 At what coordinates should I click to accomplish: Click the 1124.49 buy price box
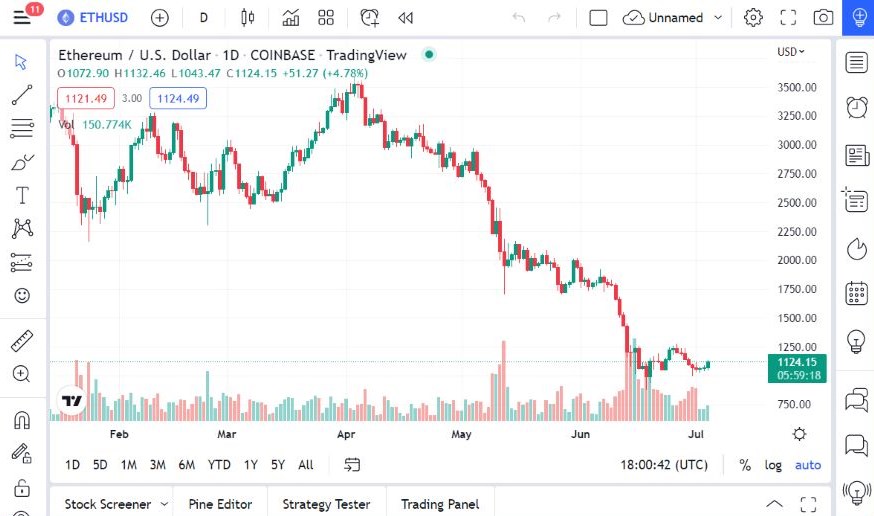coord(178,98)
